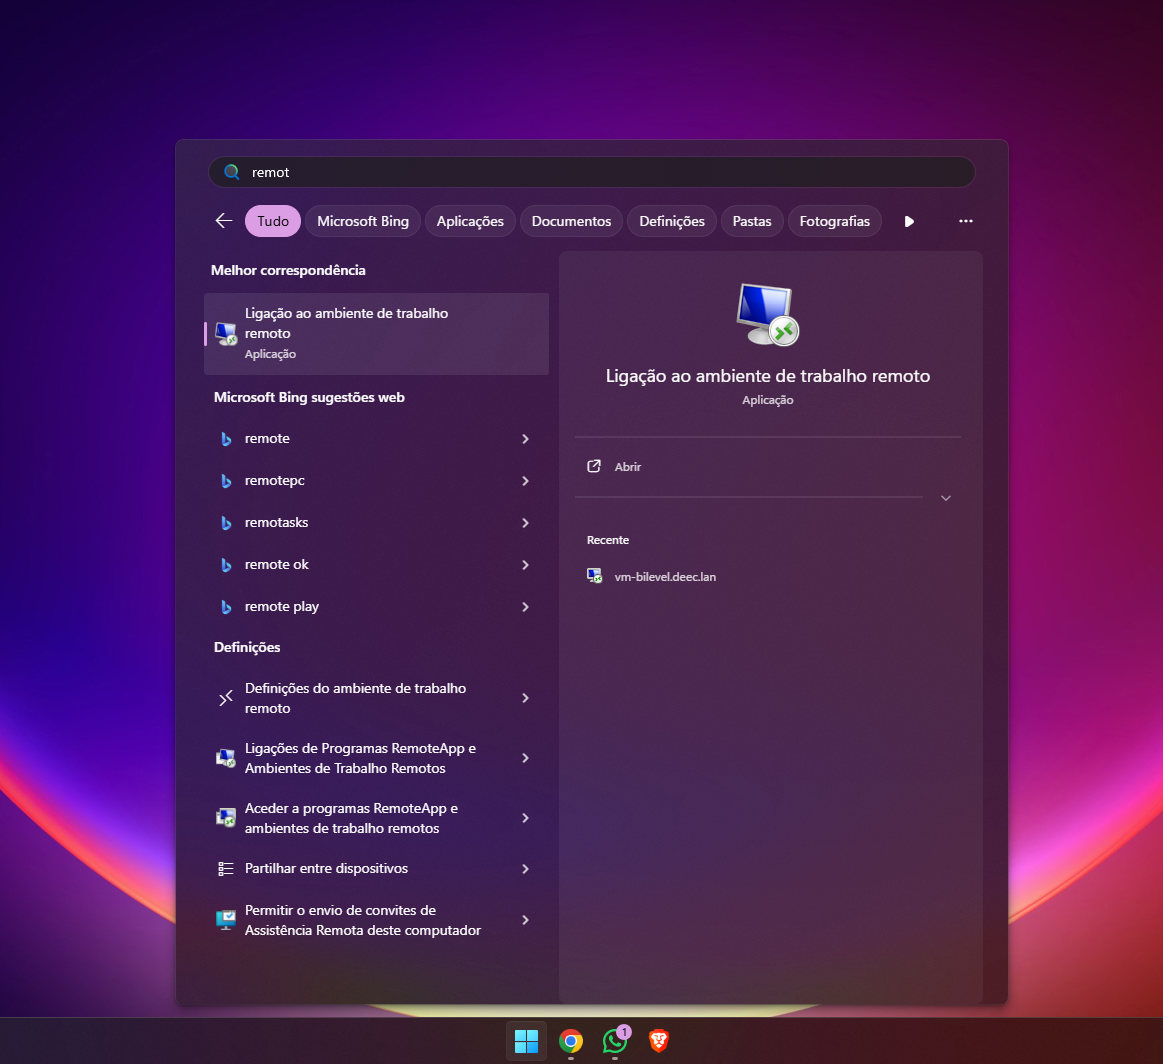
Task: Expand the chevron for "remotepc" suggestion
Action: 525,480
